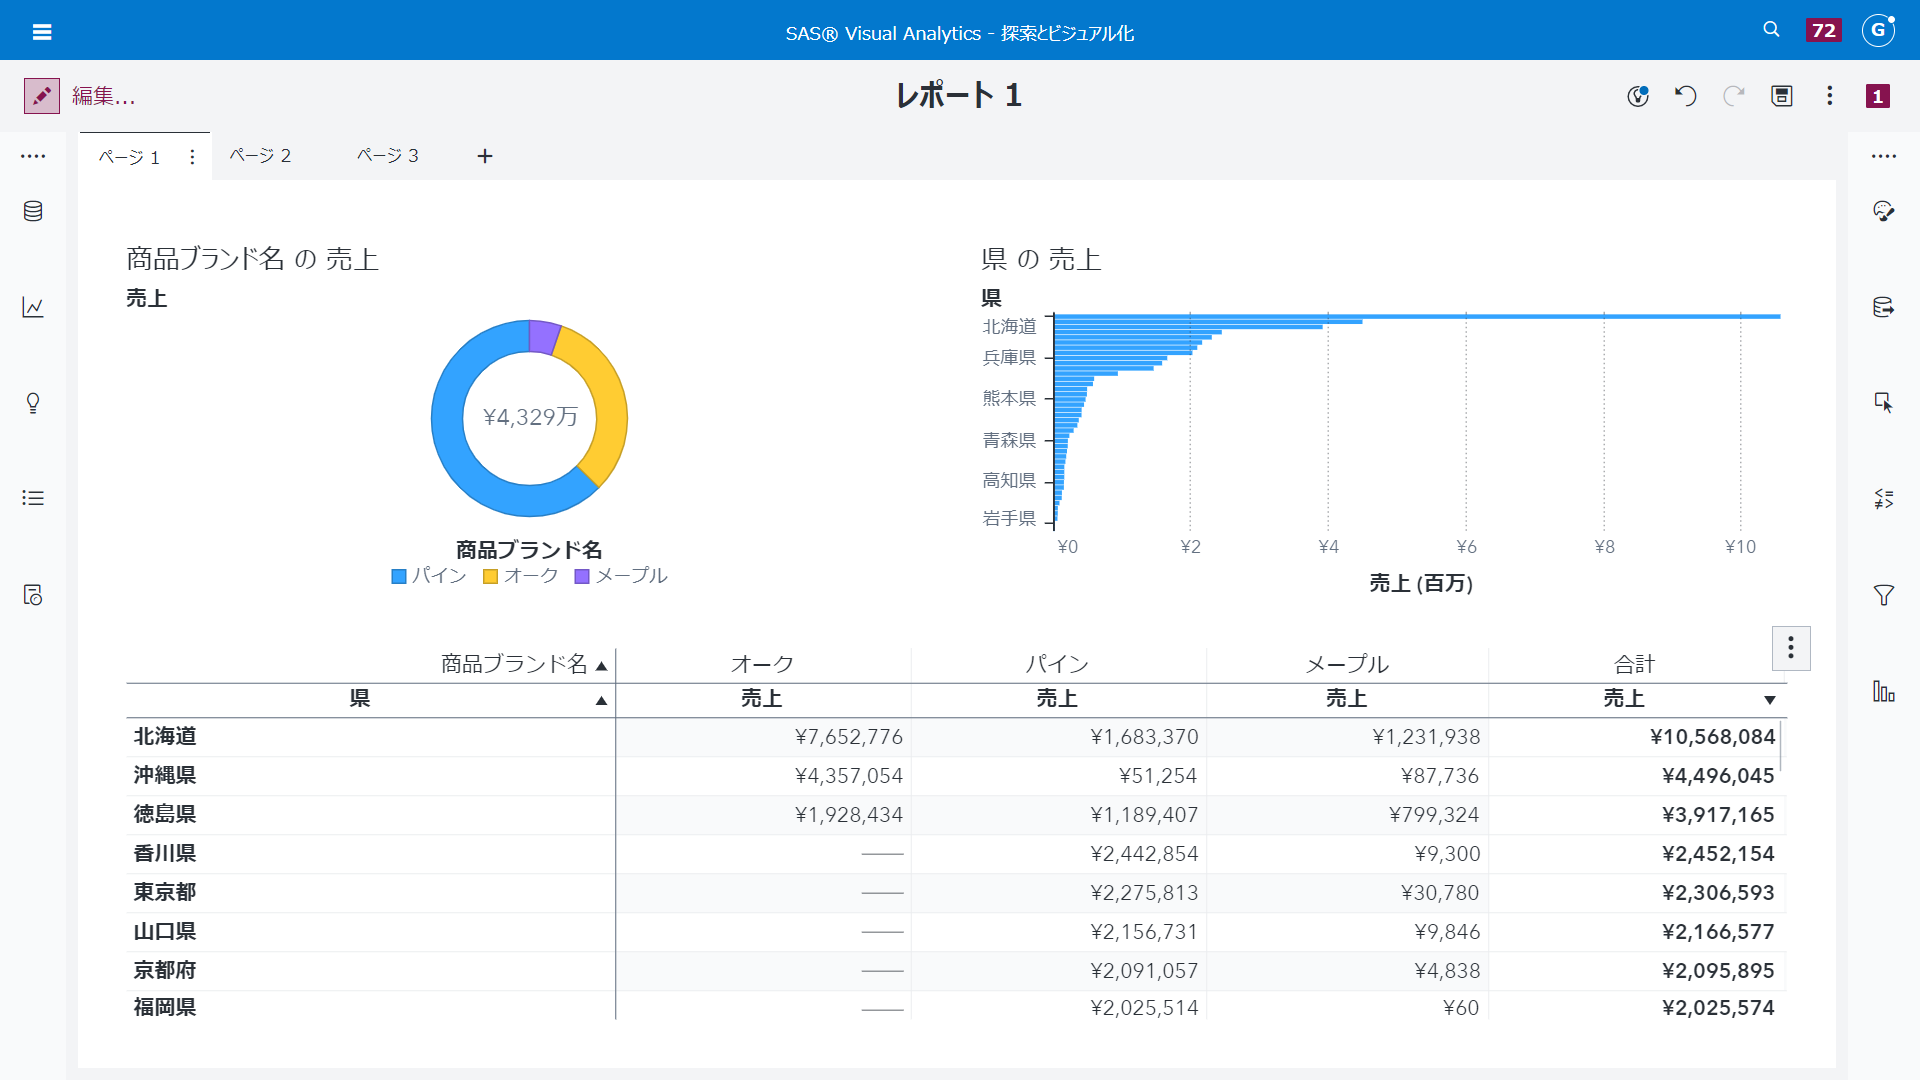Open the Filters funnel icon in right sidebar
1920x1080 pixels.
1884,595
